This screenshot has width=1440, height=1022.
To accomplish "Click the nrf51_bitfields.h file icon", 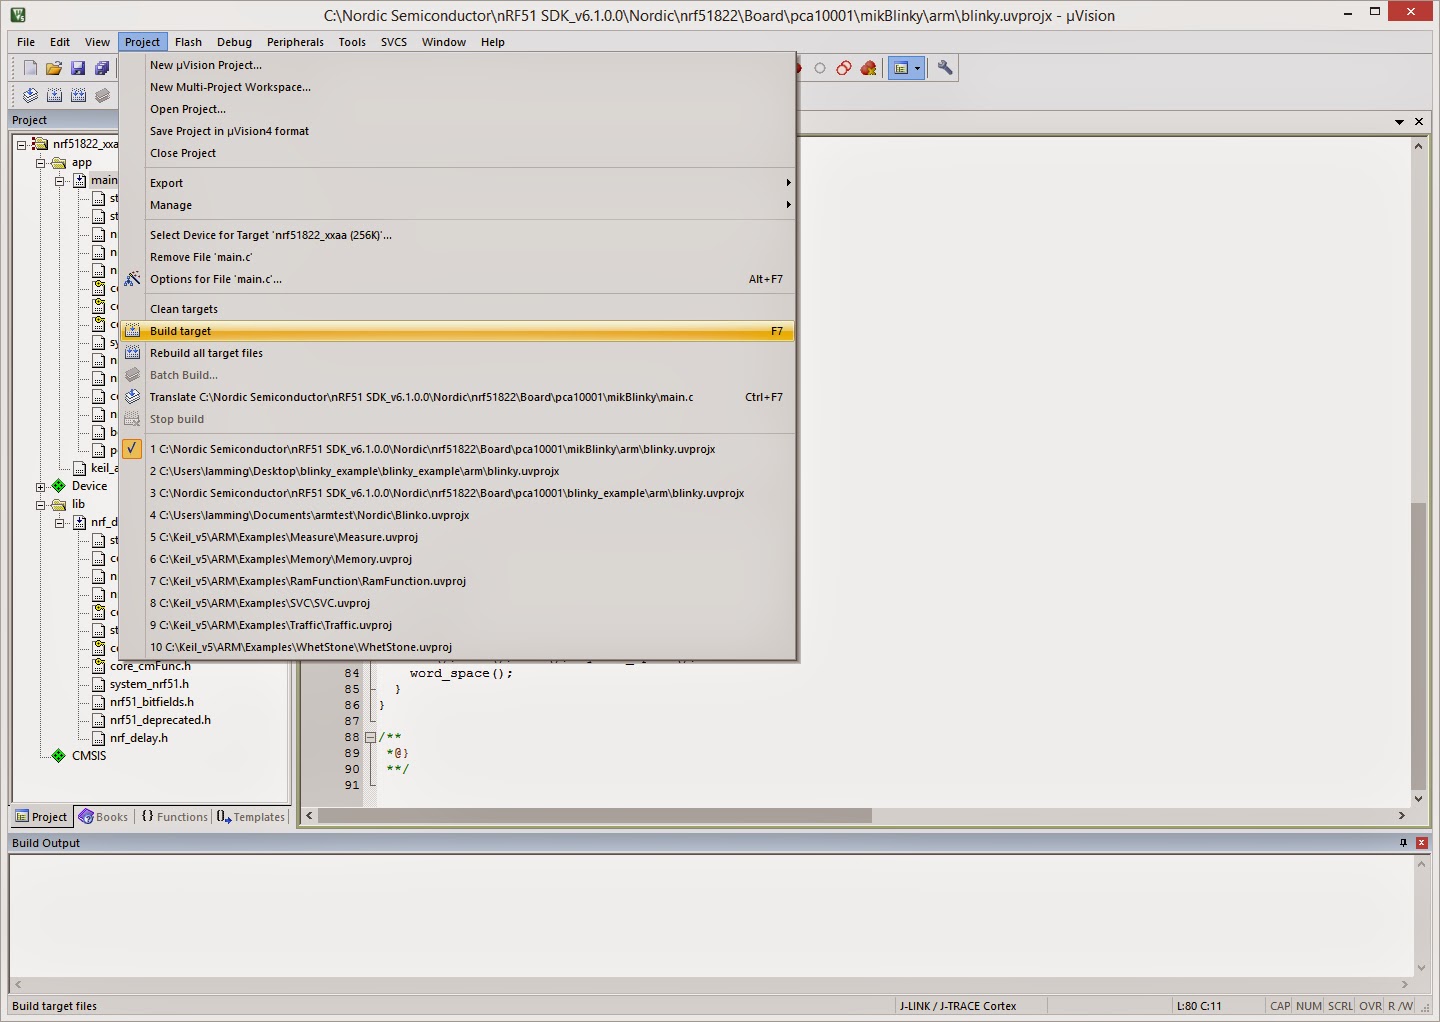I will (99, 702).
